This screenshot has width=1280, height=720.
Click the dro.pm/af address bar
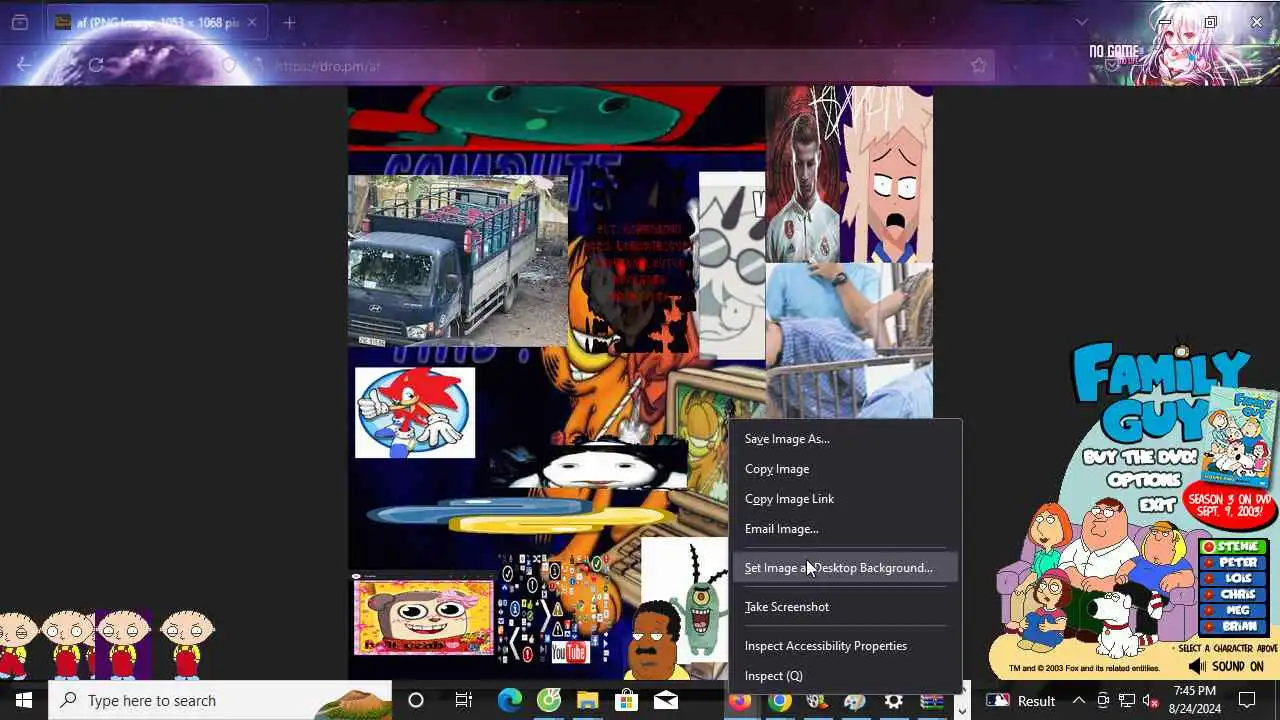point(620,65)
